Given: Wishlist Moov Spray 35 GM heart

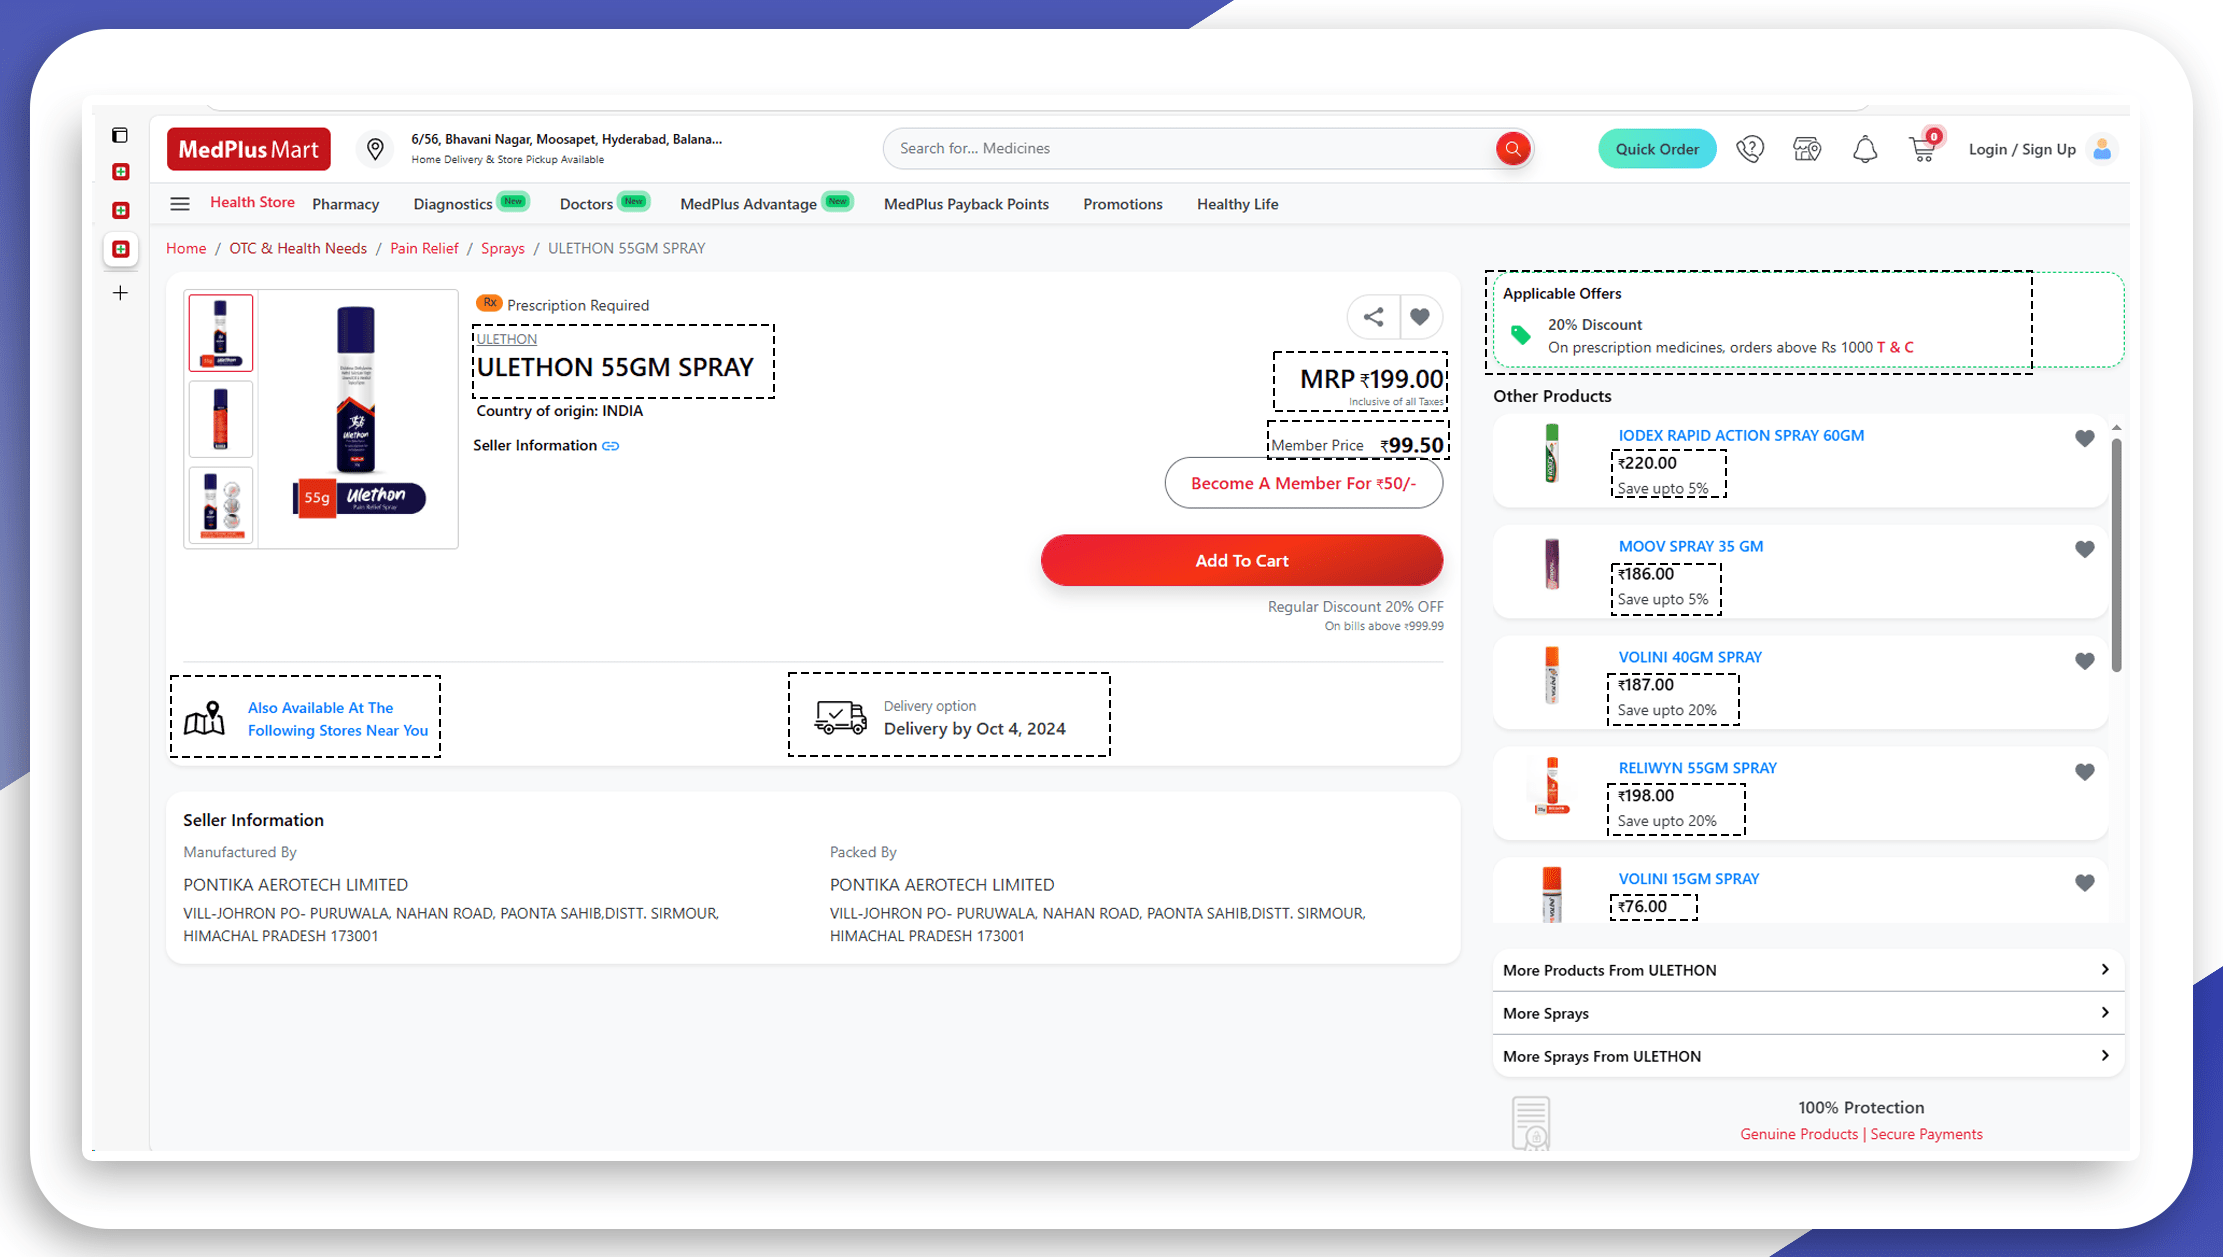Looking at the screenshot, I should pos(2085,549).
